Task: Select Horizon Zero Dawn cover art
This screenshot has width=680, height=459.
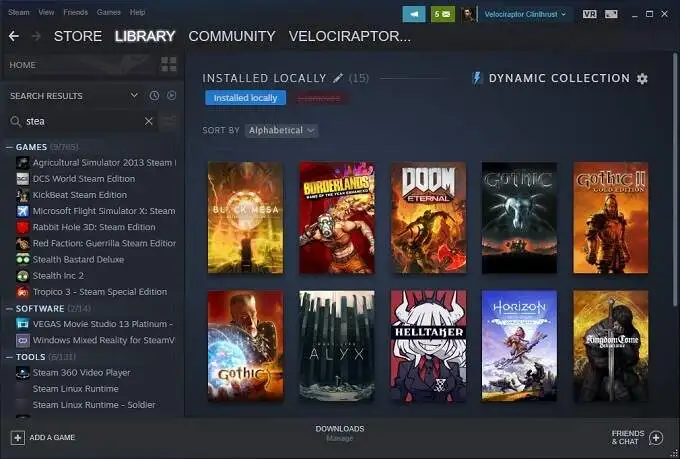Action: point(519,346)
